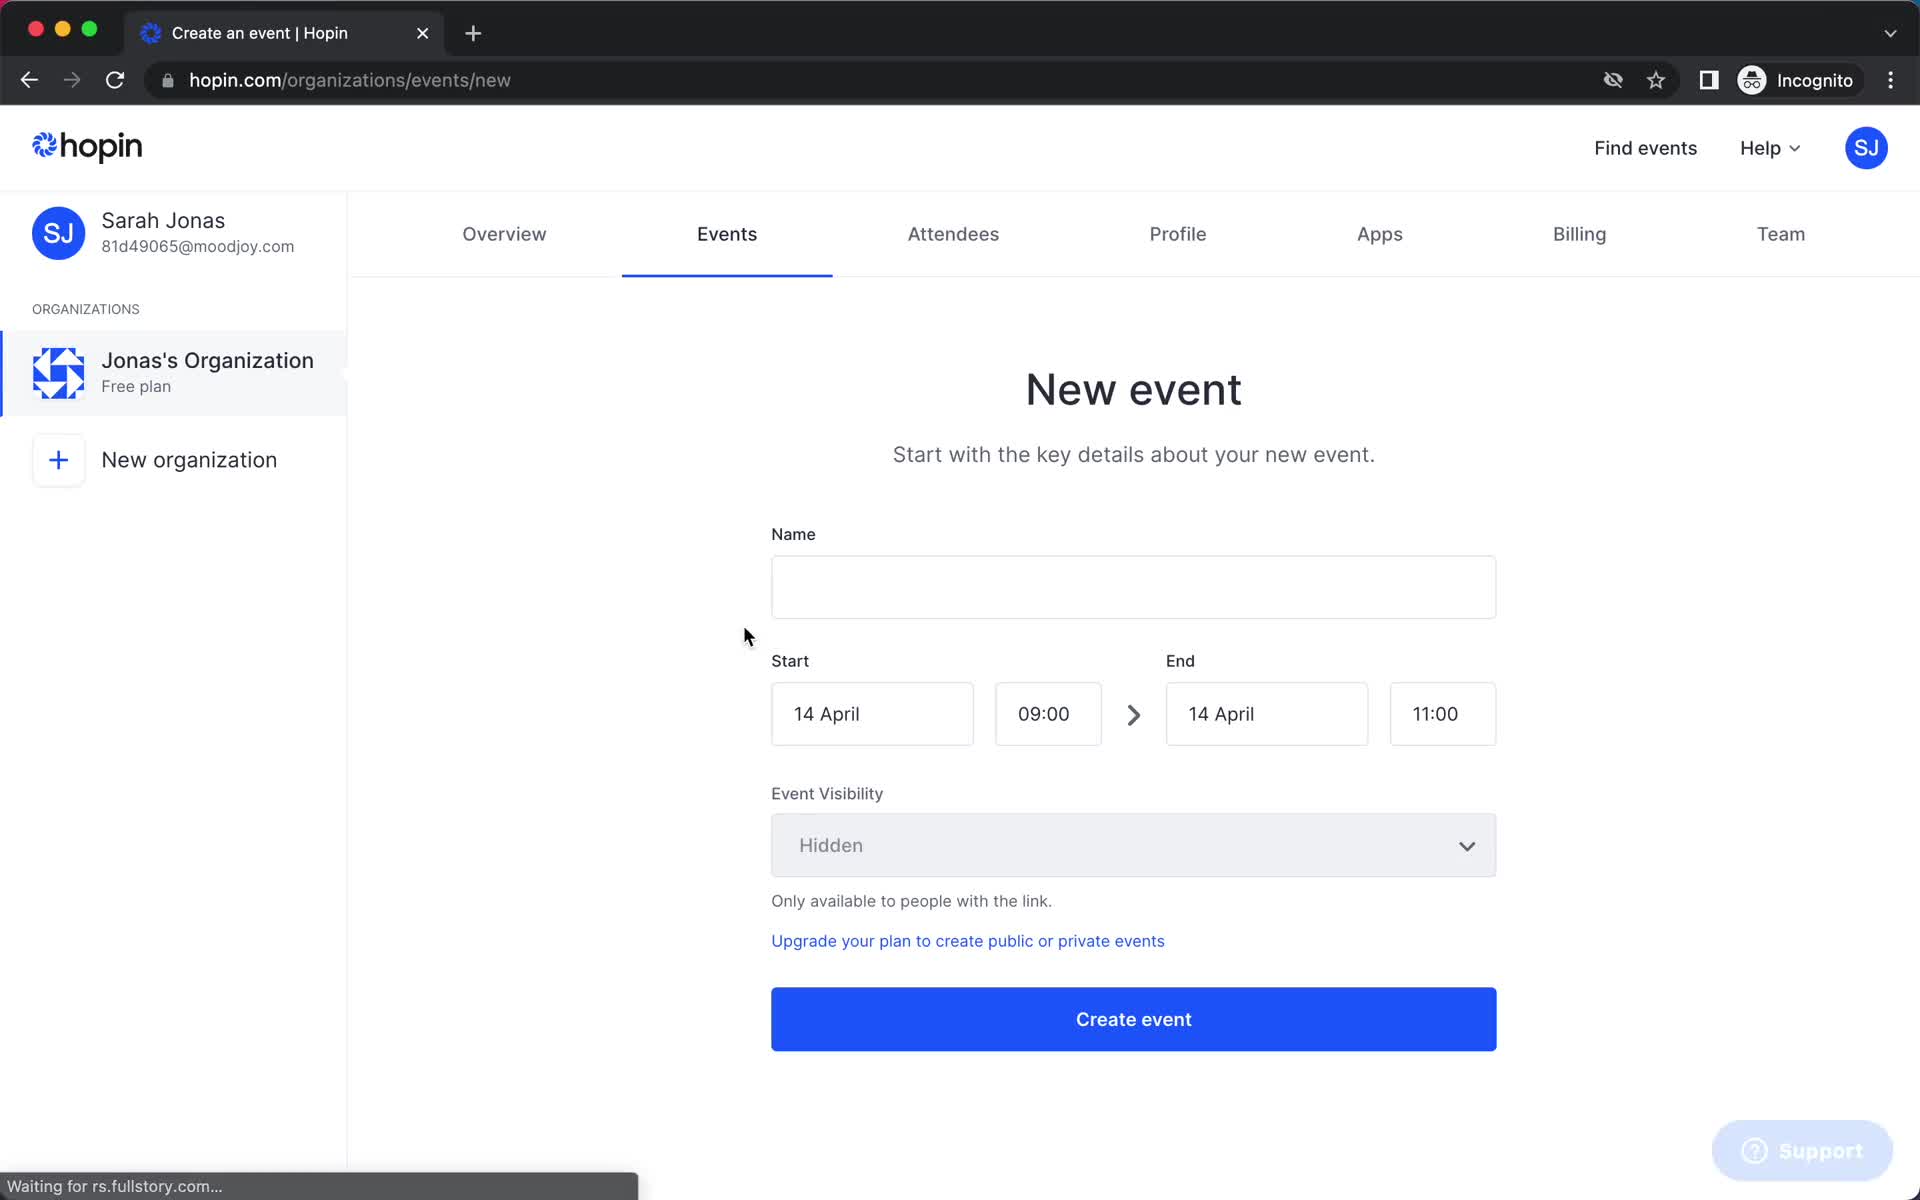Click the Hopin logo
This screenshot has height=1200, width=1920.
tap(87, 147)
